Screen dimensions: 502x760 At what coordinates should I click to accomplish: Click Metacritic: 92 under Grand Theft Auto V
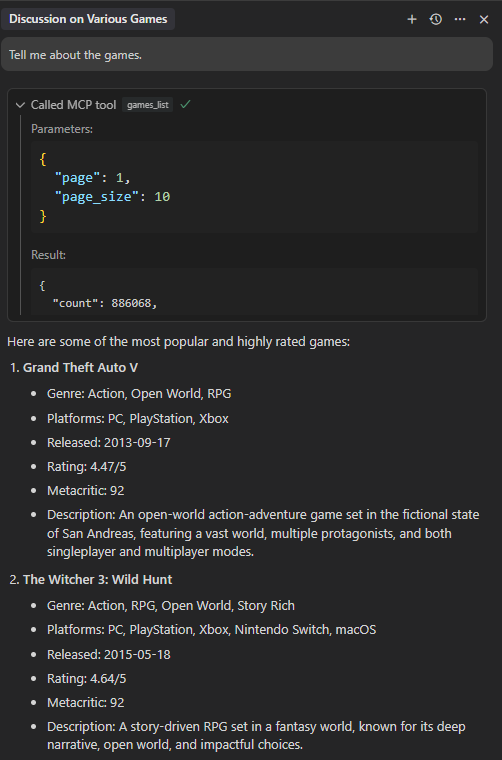pyautogui.click(x=85, y=491)
